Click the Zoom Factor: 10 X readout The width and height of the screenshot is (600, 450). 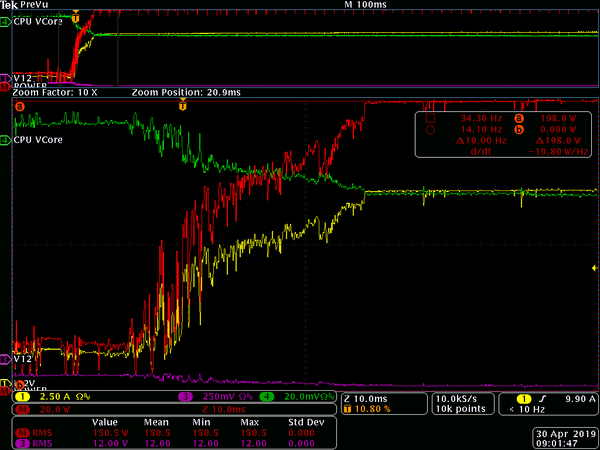click(55, 92)
